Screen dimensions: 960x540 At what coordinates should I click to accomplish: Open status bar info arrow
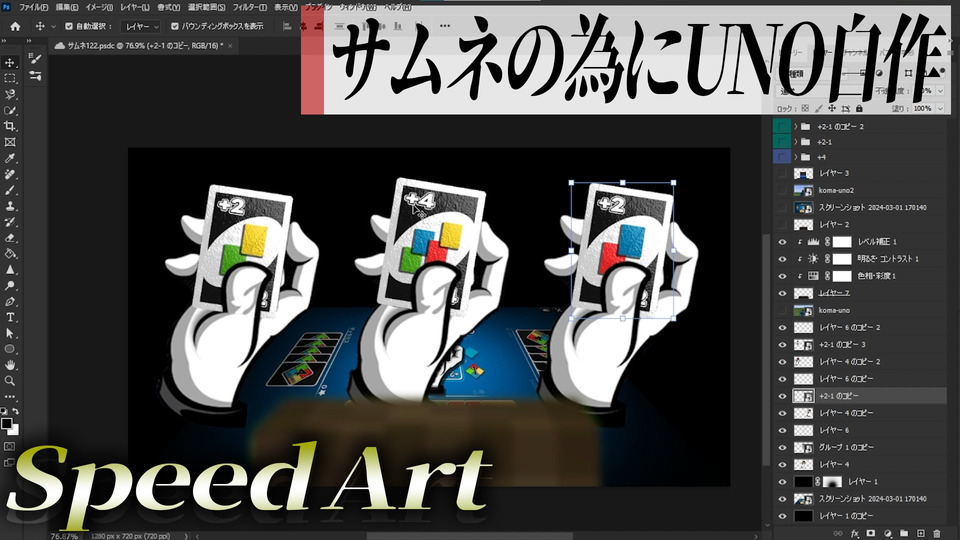(x=187, y=536)
